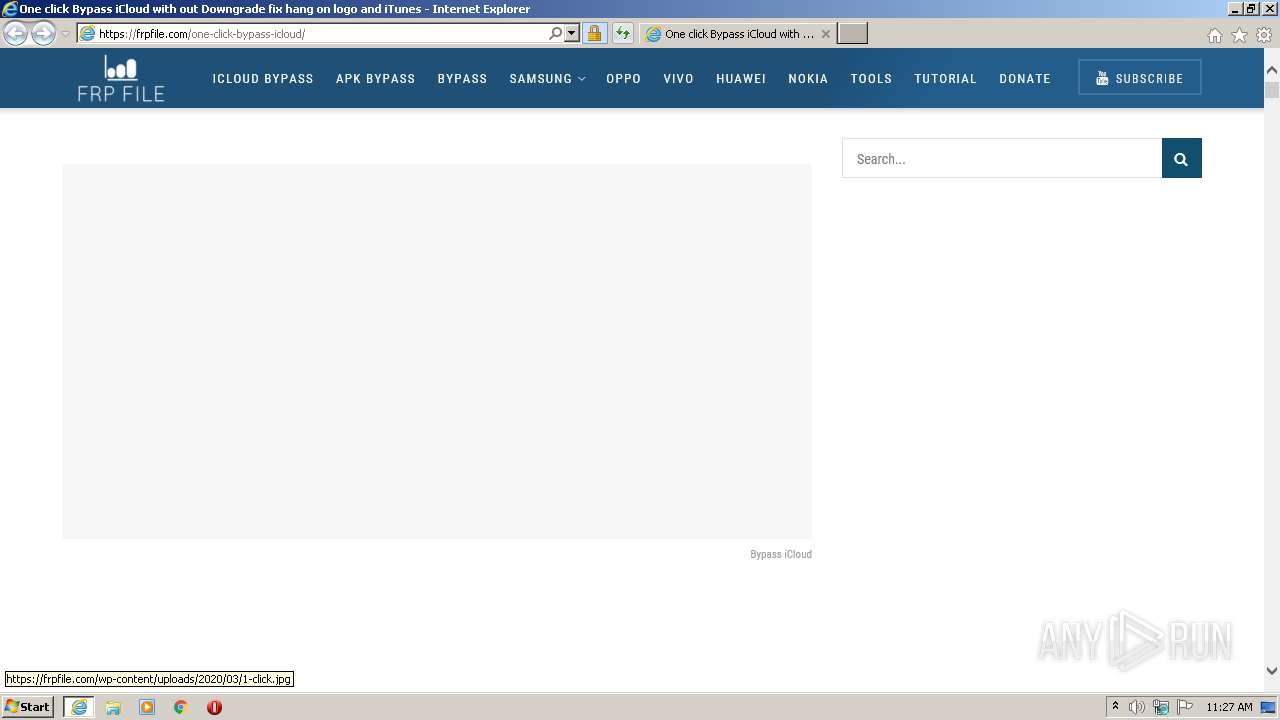Click the Show desktop button
The width and height of the screenshot is (1280, 720).
point(1269,707)
